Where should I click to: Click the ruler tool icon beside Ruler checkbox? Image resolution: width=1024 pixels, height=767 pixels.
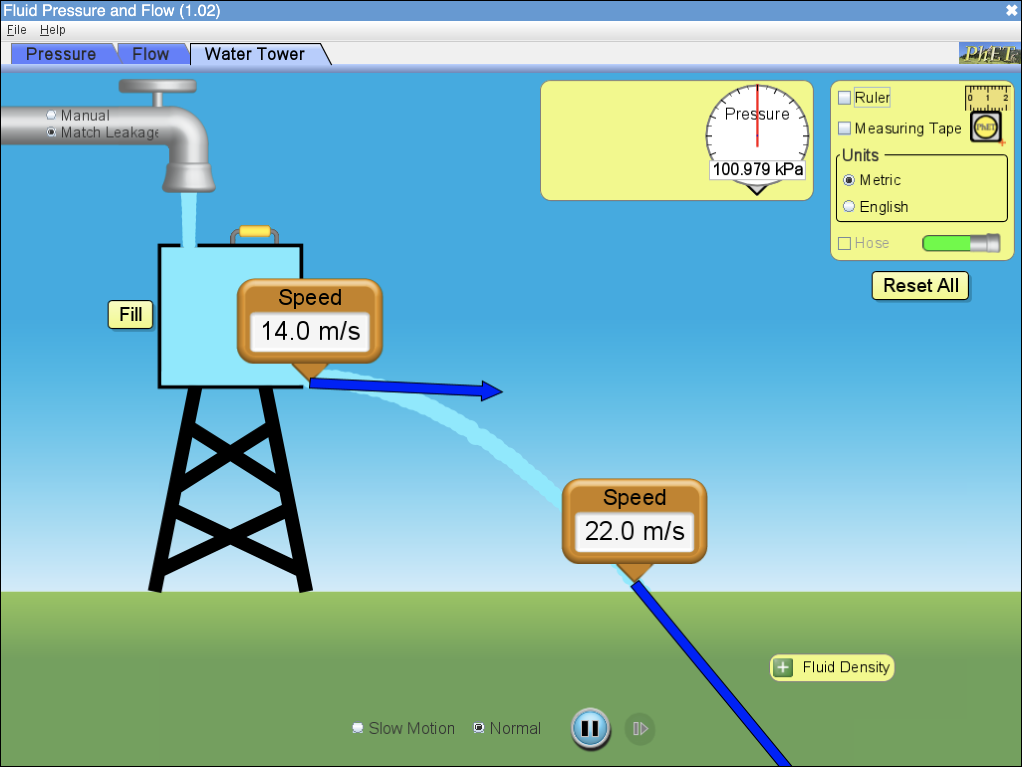tap(986, 97)
